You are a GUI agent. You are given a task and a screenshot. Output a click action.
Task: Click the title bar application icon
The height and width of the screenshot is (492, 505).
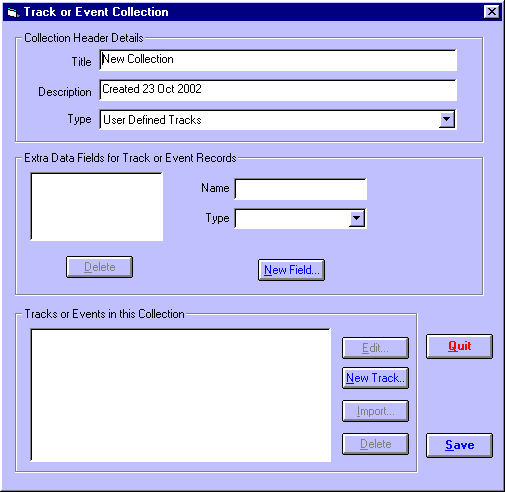[12, 12]
